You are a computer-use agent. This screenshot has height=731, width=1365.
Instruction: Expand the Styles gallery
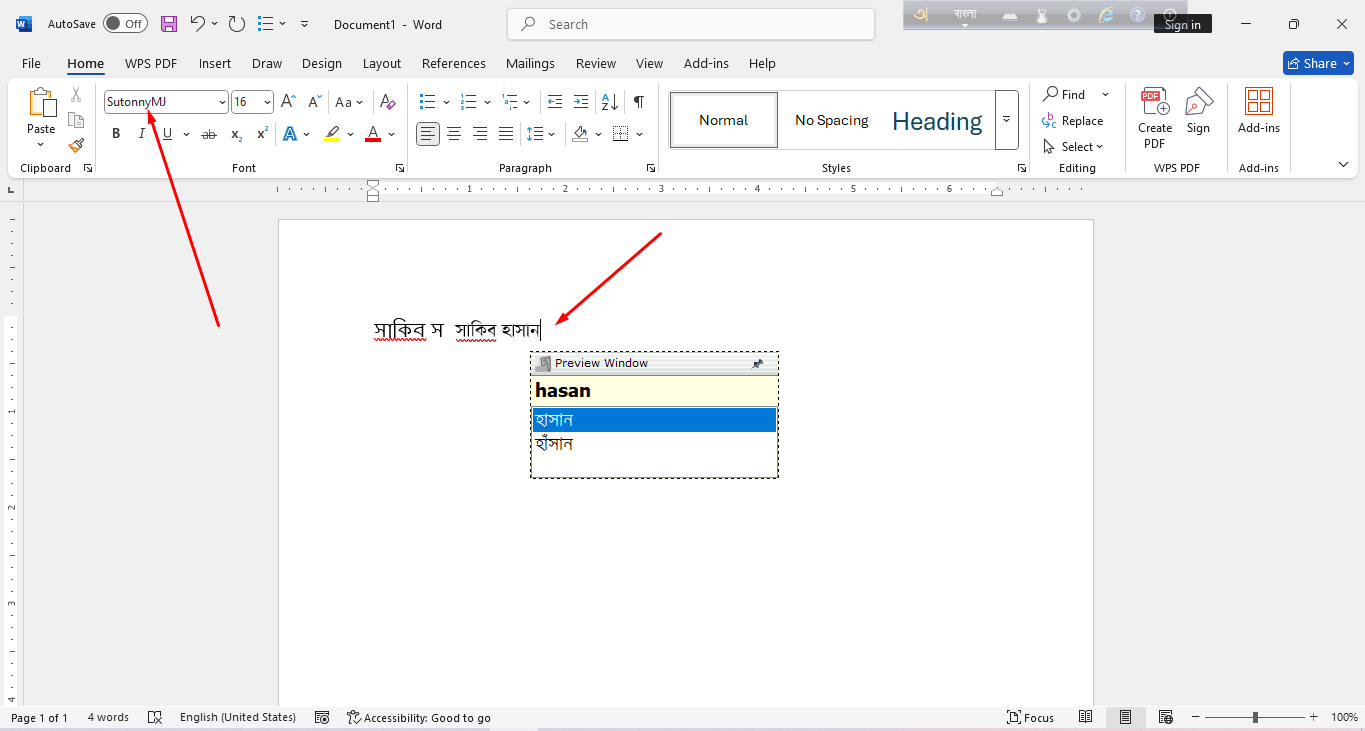pos(1006,120)
